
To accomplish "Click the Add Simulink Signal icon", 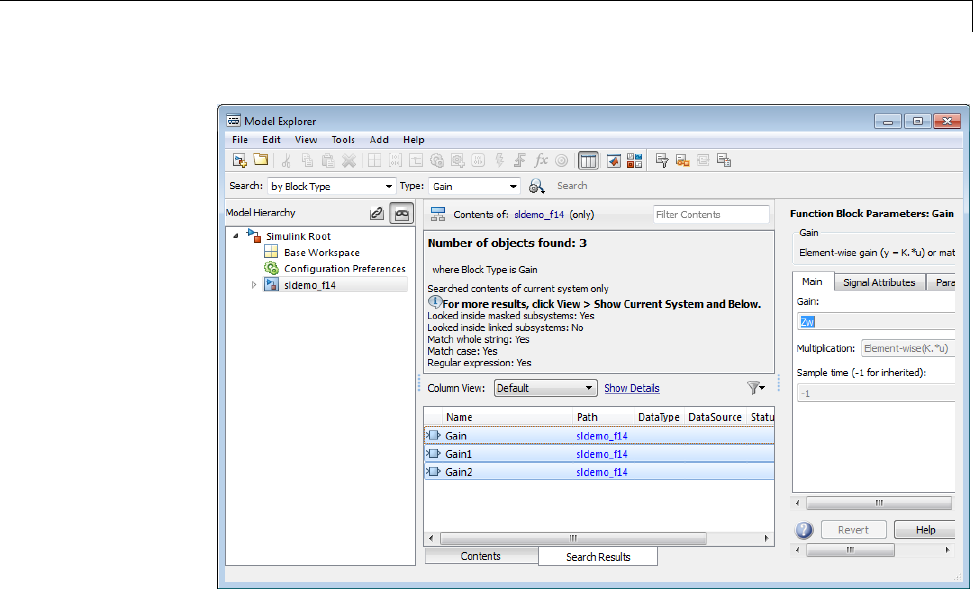I will click(x=416, y=161).
